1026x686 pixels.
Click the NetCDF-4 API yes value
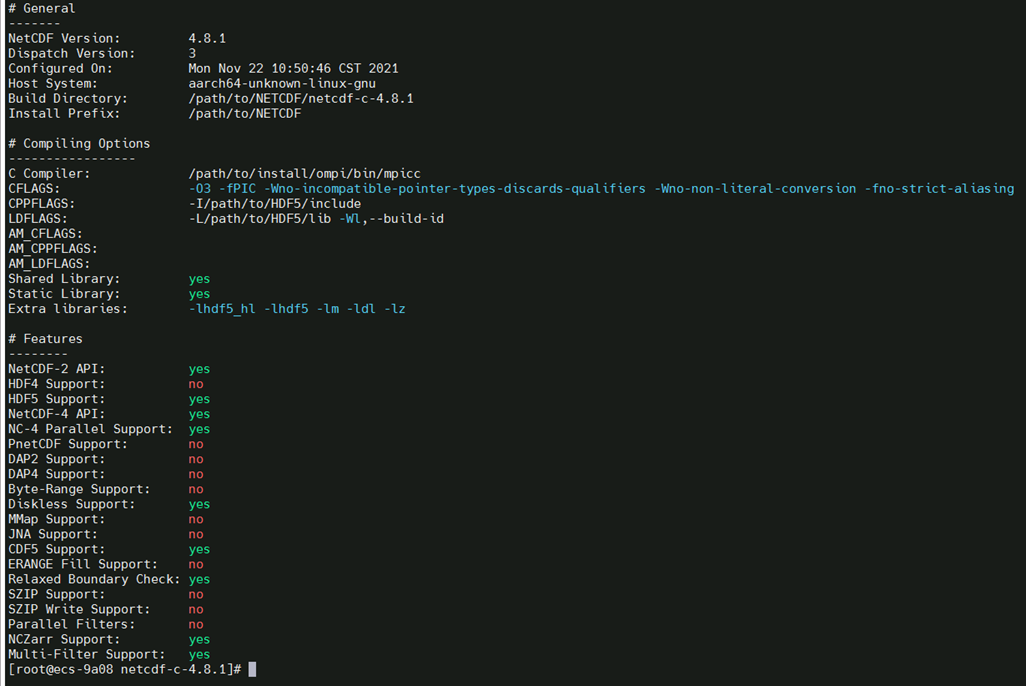(x=200, y=414)
